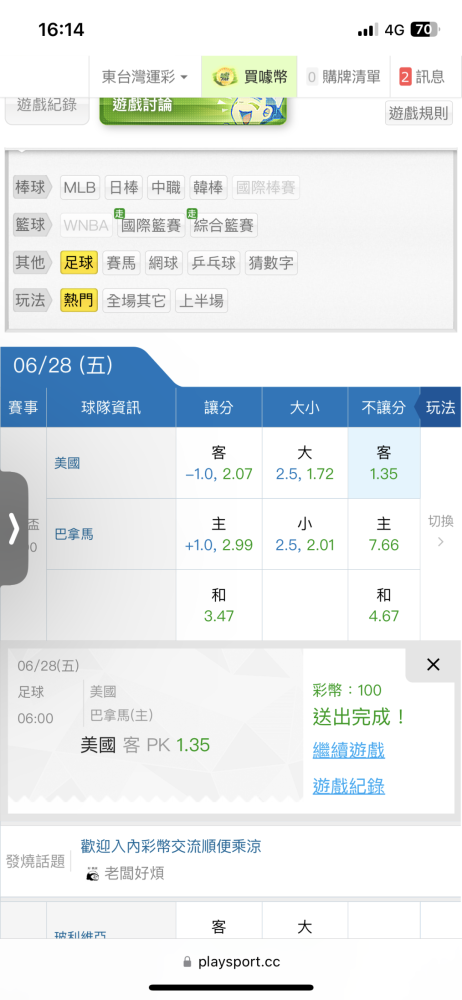
Task: Open the 東台灣運彩 dropdown
Action: (145, 77)
